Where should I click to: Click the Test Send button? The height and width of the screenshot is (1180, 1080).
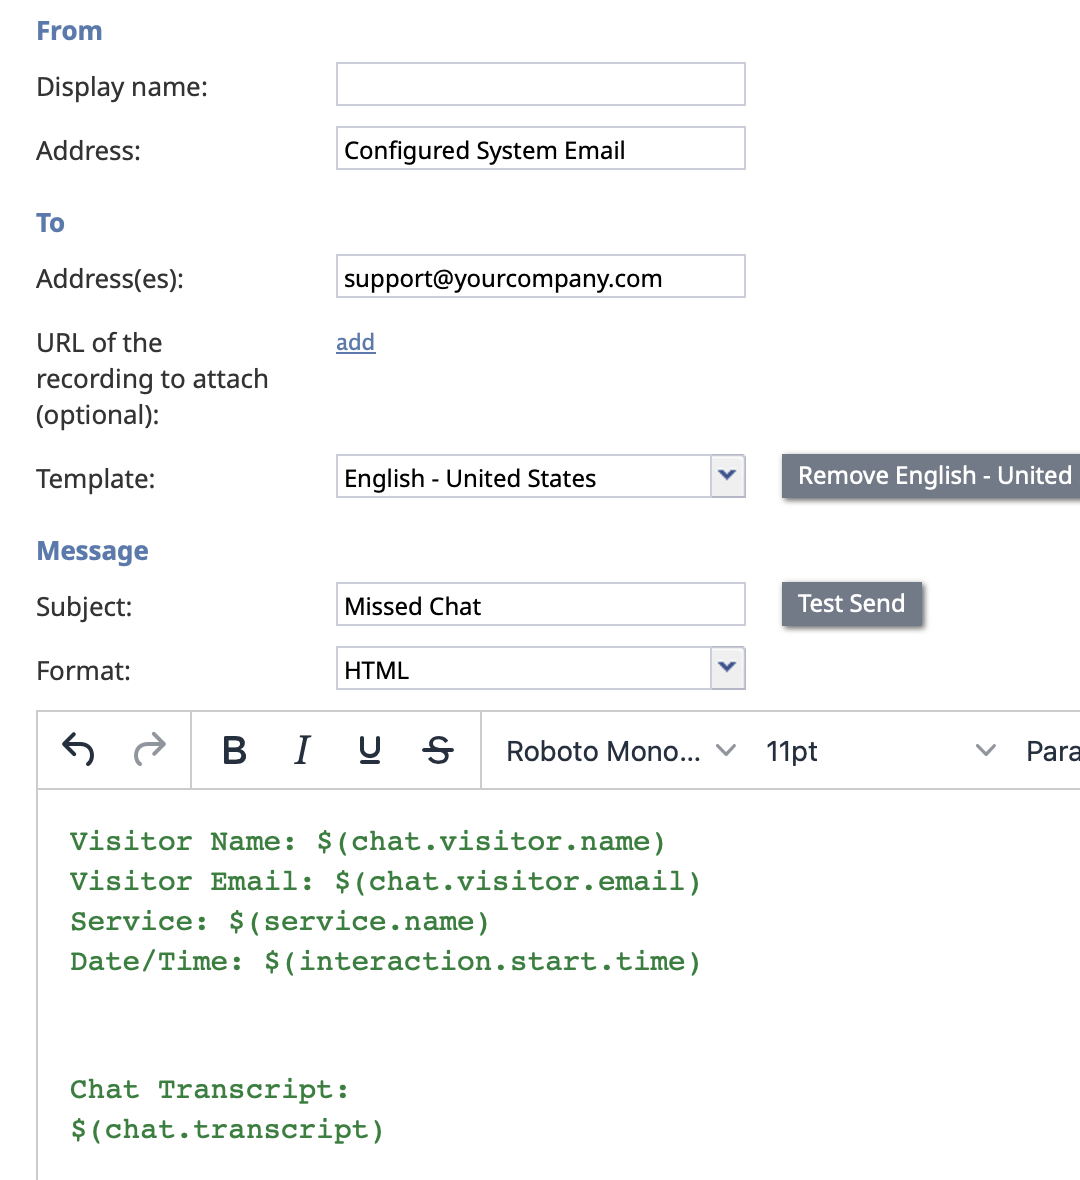point(851,604)
